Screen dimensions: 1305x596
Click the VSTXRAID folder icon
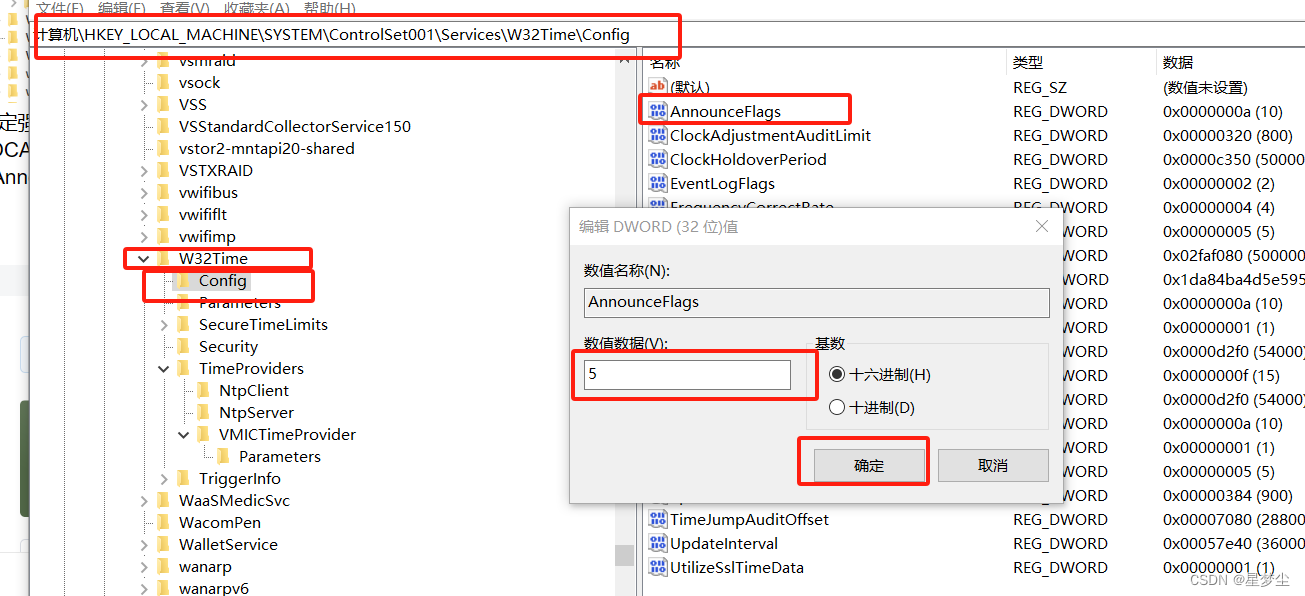(x=163, y=170)
